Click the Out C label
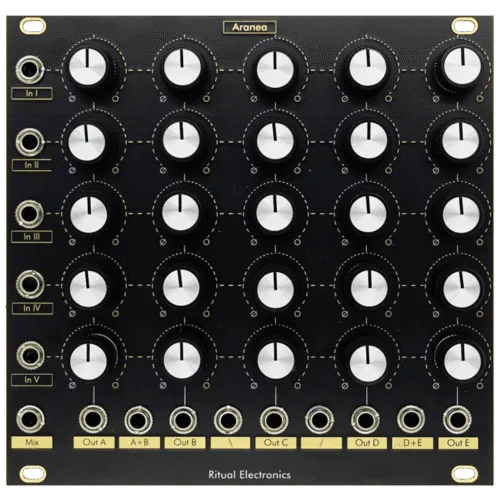 [x=276, y=443]
